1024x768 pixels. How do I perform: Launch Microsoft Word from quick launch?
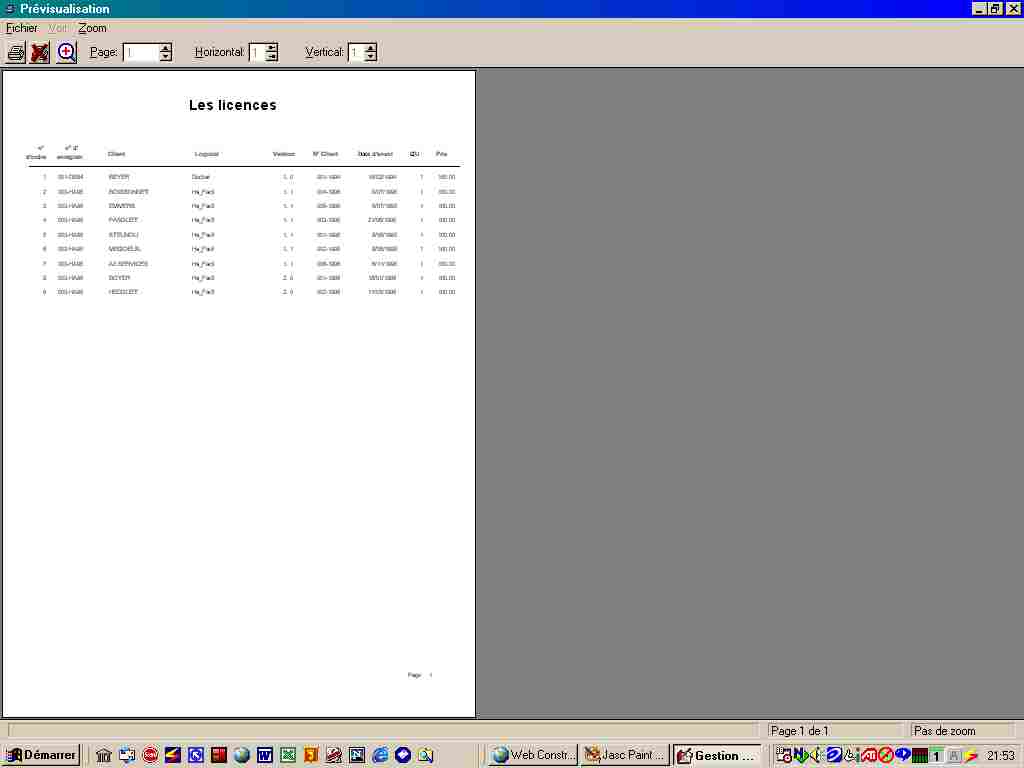tap(264, 756)
